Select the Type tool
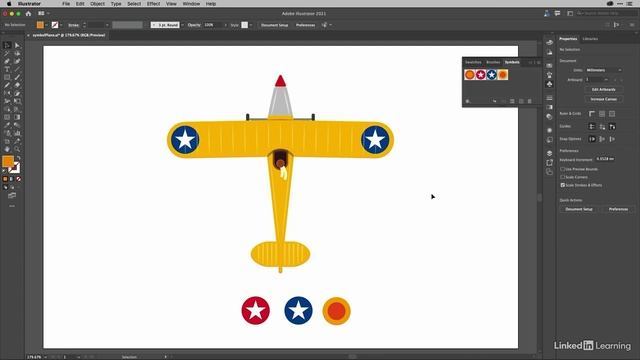 7,69
